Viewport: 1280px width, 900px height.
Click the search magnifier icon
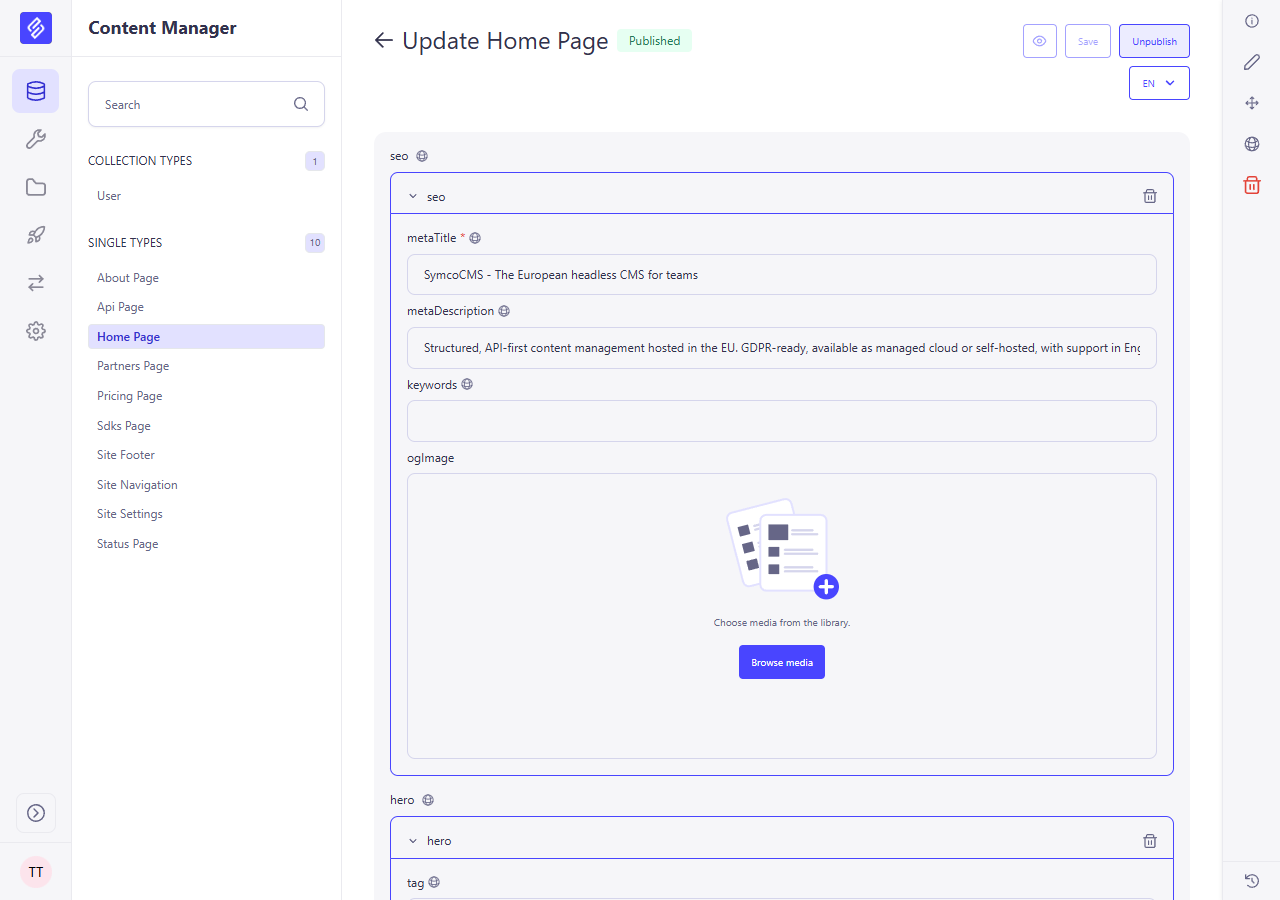301,104
